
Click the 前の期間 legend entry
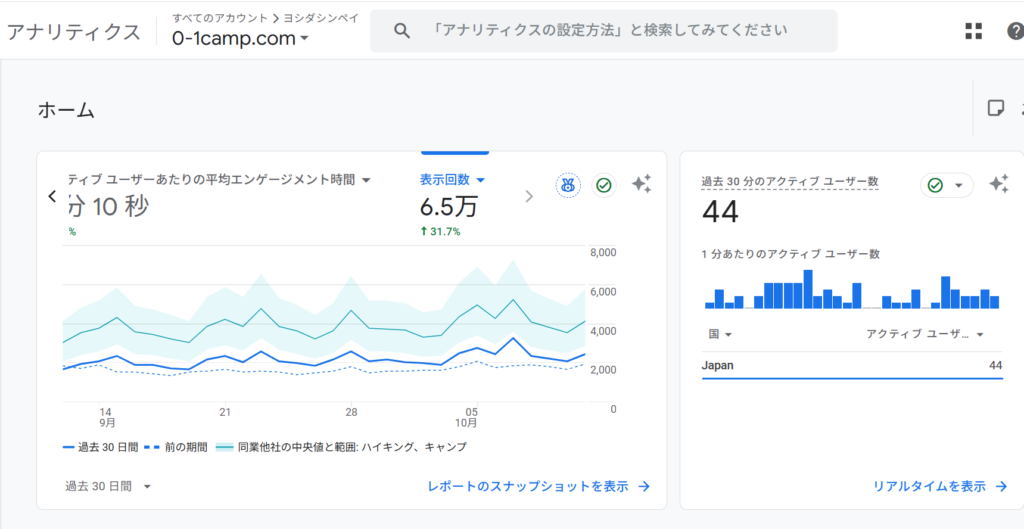pos(175,447)
